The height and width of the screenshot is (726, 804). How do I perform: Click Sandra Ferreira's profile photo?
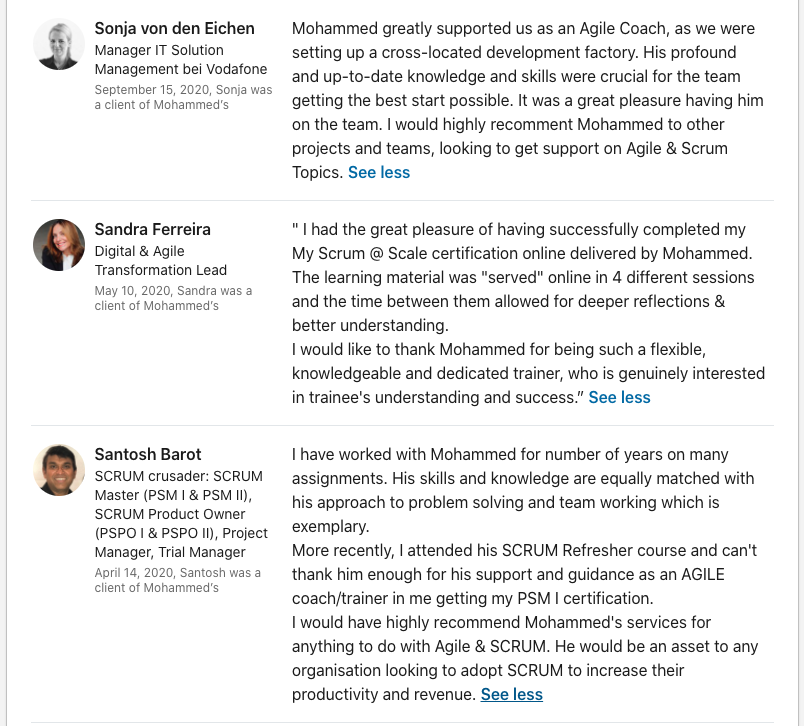[59, 245]
